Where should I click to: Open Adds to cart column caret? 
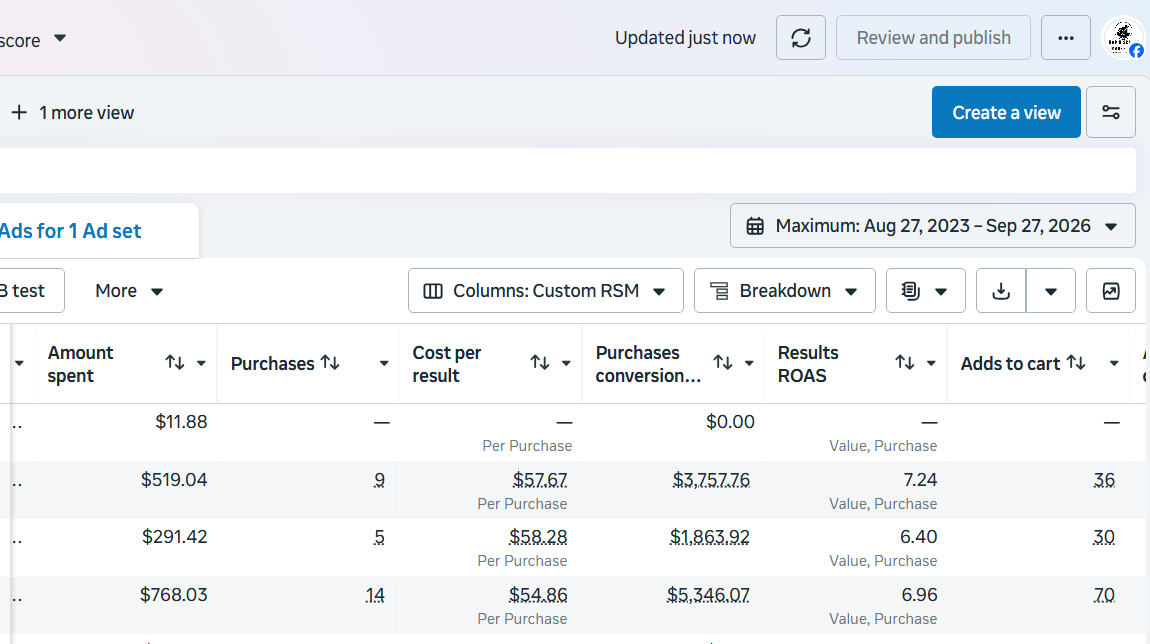point(1114,363)
